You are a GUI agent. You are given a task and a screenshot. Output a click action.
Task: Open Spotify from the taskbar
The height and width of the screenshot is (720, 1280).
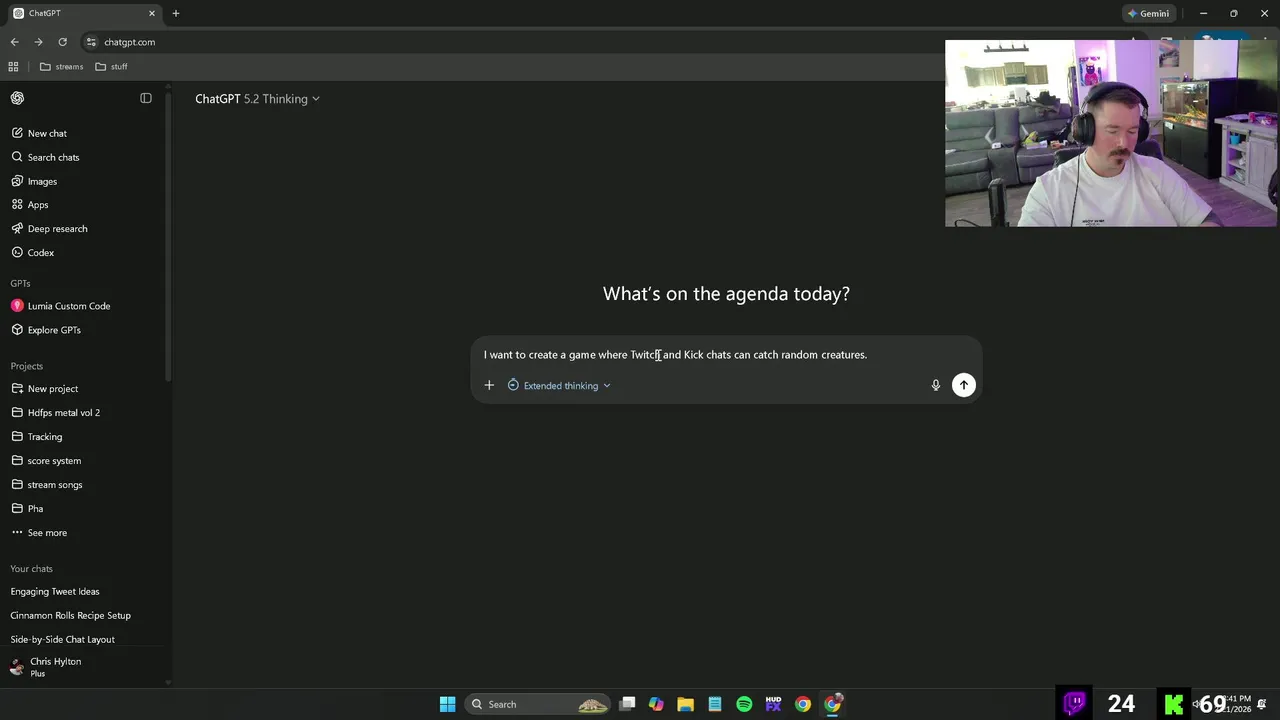pyautogui.click(x=744, y=704)
